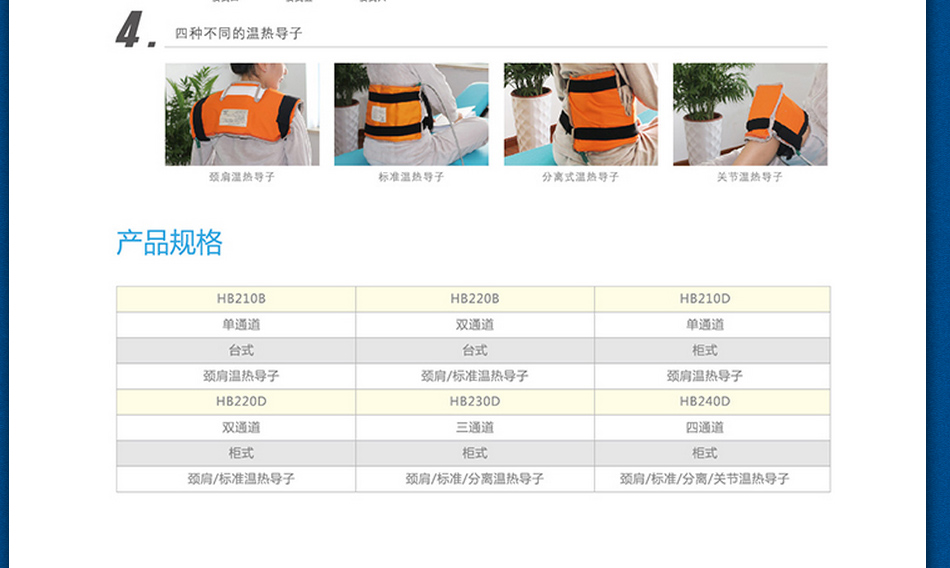Screen dimensions: 950x568
Task: Select the split-type heating pad photo
Action: 580,114
